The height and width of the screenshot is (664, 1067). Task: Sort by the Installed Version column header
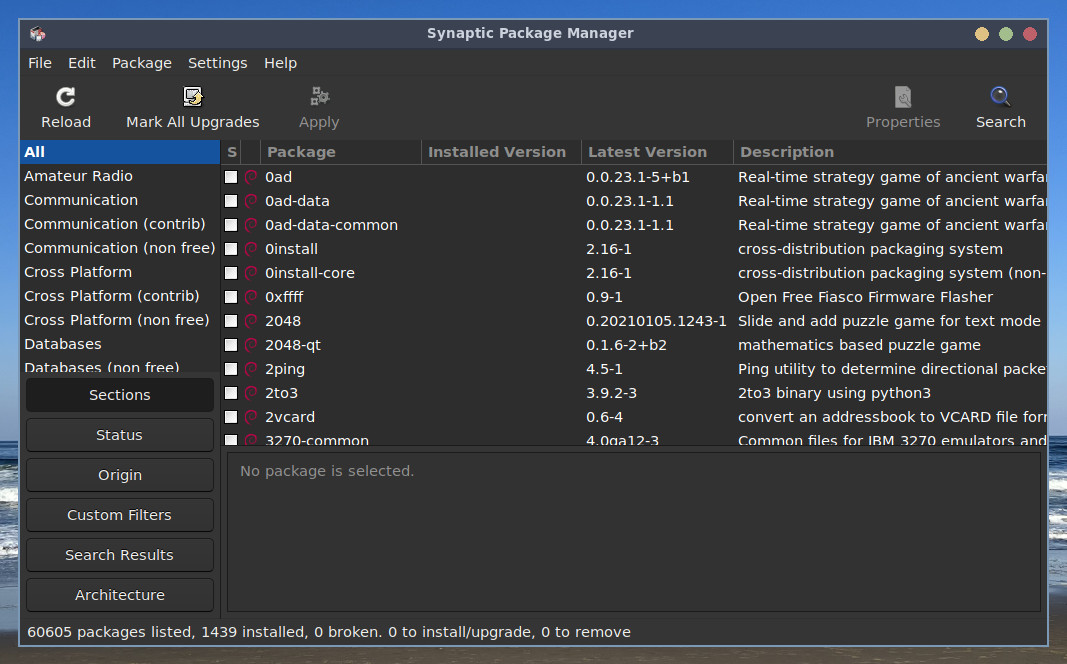coord(502,152)
